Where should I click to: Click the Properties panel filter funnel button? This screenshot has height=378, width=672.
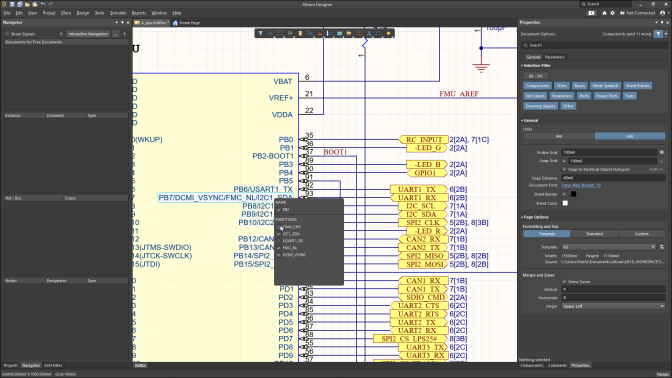pyautogui.click(x=658, y=34)
